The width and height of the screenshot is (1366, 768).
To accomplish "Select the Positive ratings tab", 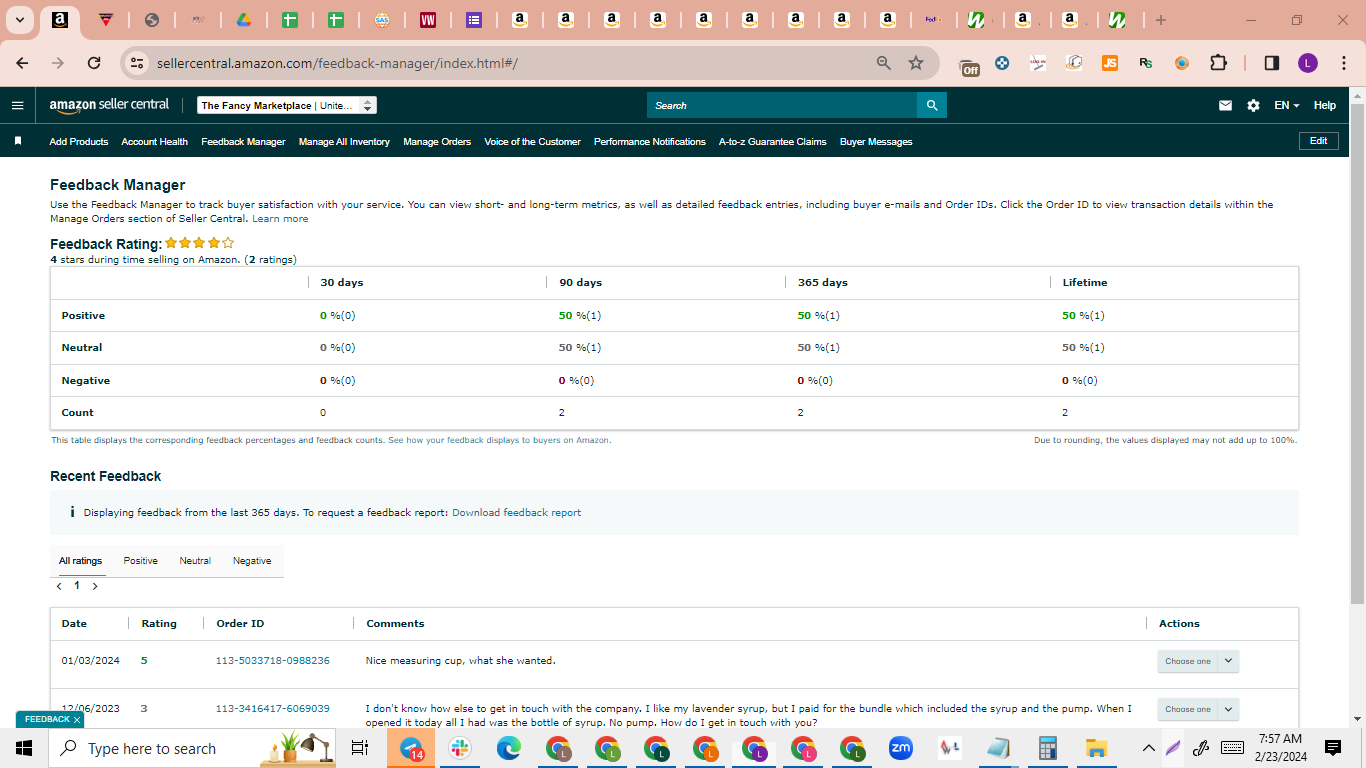I will tap(141, 561).
